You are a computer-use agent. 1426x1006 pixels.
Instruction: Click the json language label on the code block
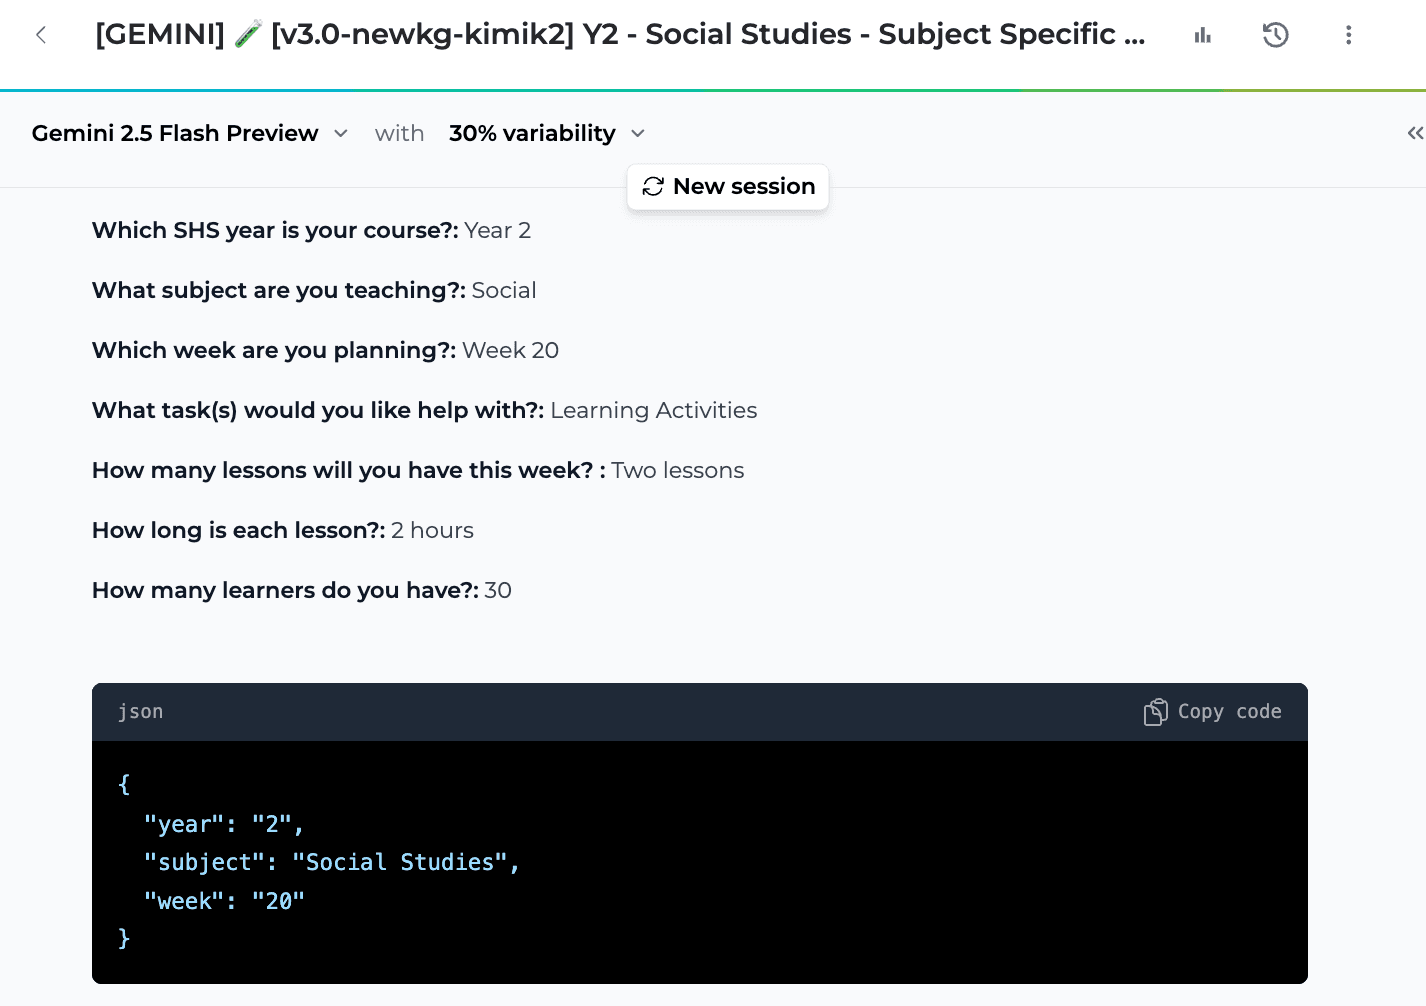click(x=140, y=711)
